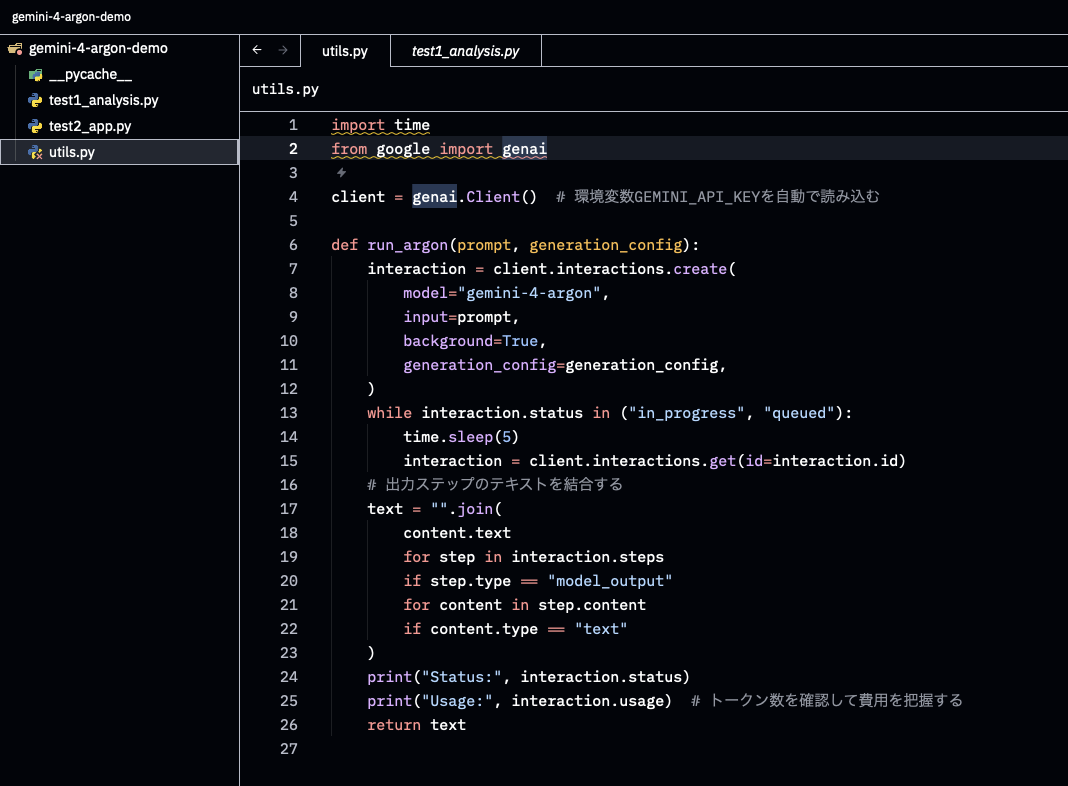Click the "queued" string
Viewport: 1068px width, 786px height.
[800, 413]
